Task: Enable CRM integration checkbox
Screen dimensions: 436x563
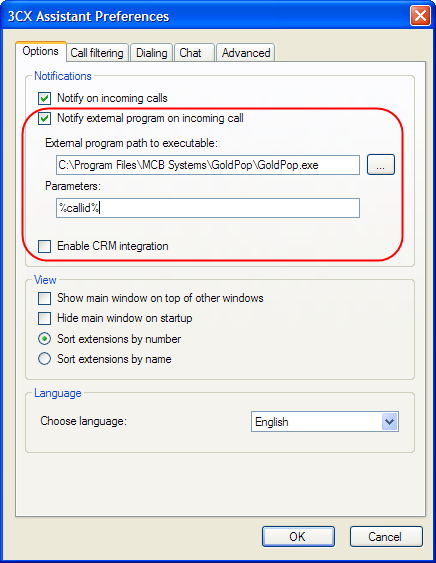Action: [45, 246]
